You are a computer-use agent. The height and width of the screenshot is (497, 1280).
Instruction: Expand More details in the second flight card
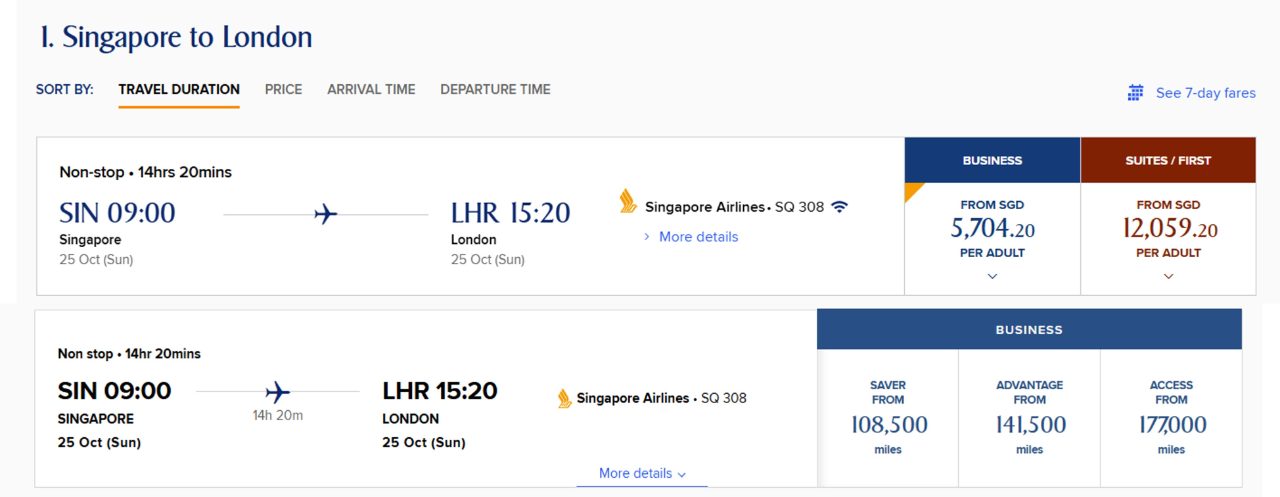(x=642, y=473)
